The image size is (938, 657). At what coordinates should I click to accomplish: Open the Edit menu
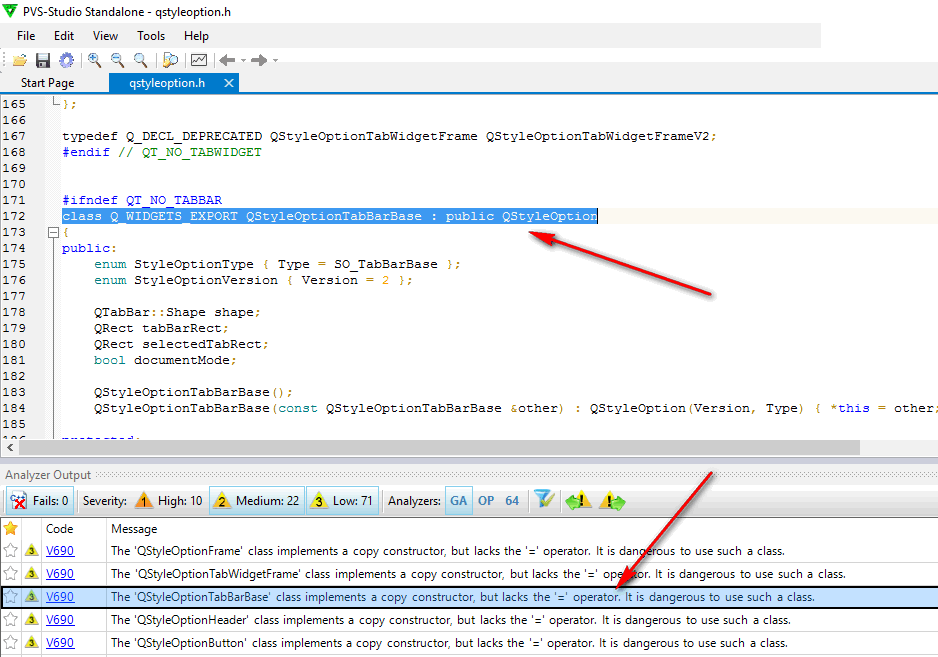pos(63,36)
